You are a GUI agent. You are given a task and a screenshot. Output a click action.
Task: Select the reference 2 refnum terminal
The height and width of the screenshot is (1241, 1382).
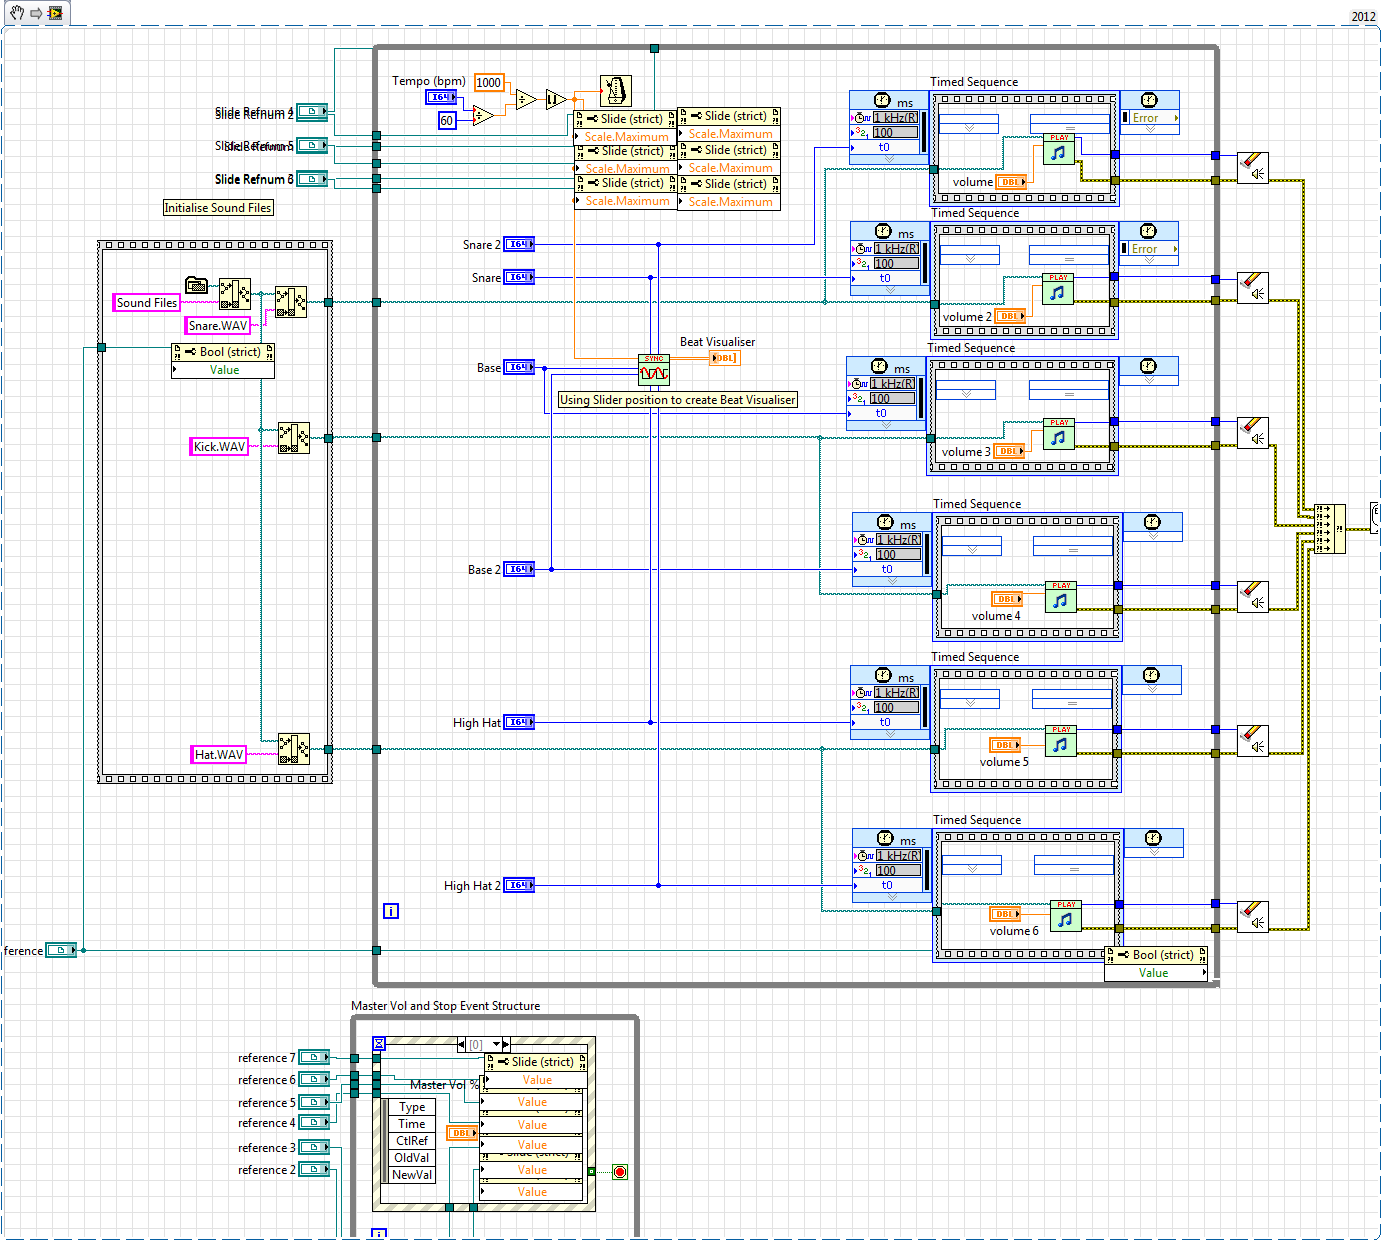tap(314, 1170)
